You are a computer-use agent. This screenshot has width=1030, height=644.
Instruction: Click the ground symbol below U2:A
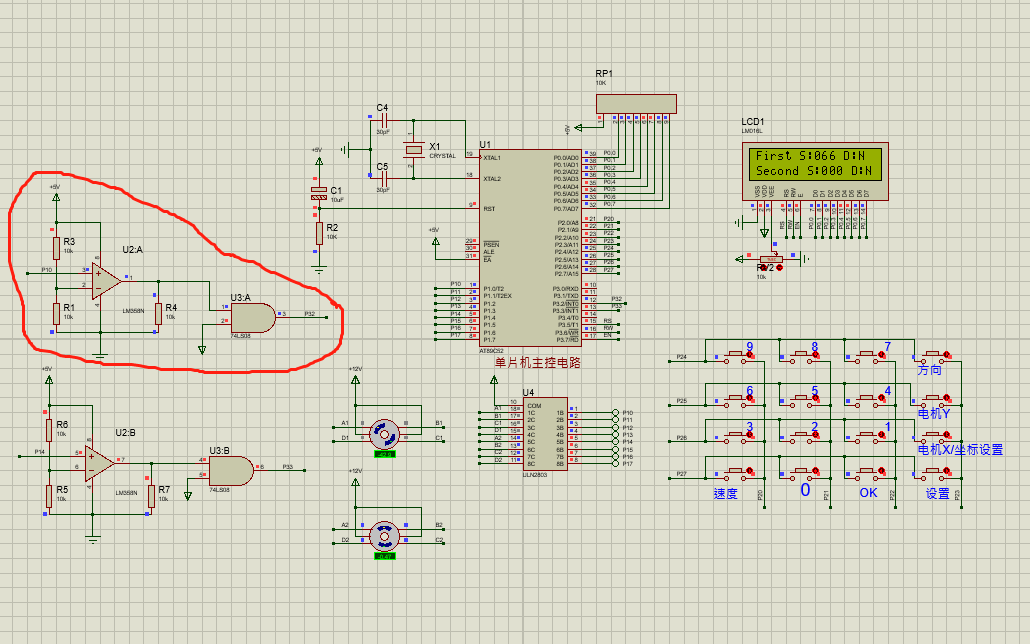point(100,356)
